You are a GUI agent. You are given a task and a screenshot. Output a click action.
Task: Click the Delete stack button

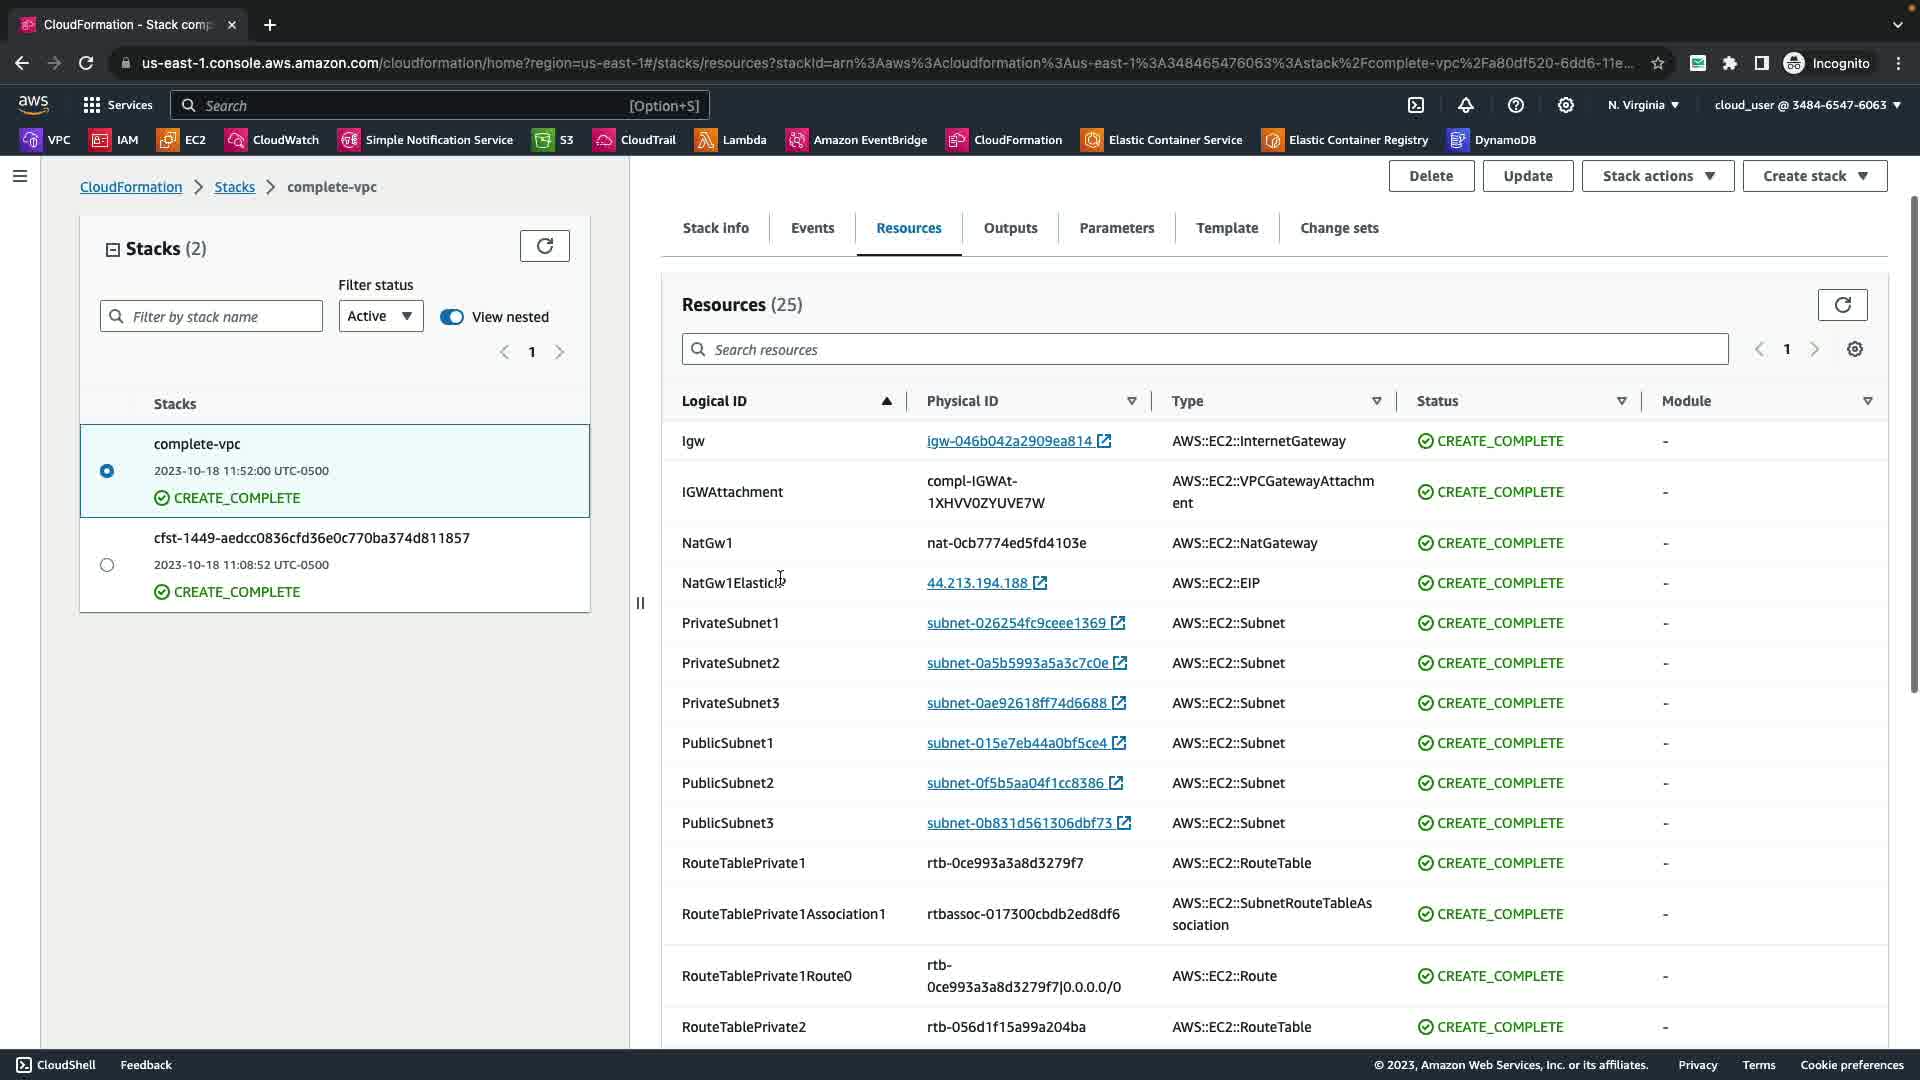pyautogui.click(x=1430, y=176)
